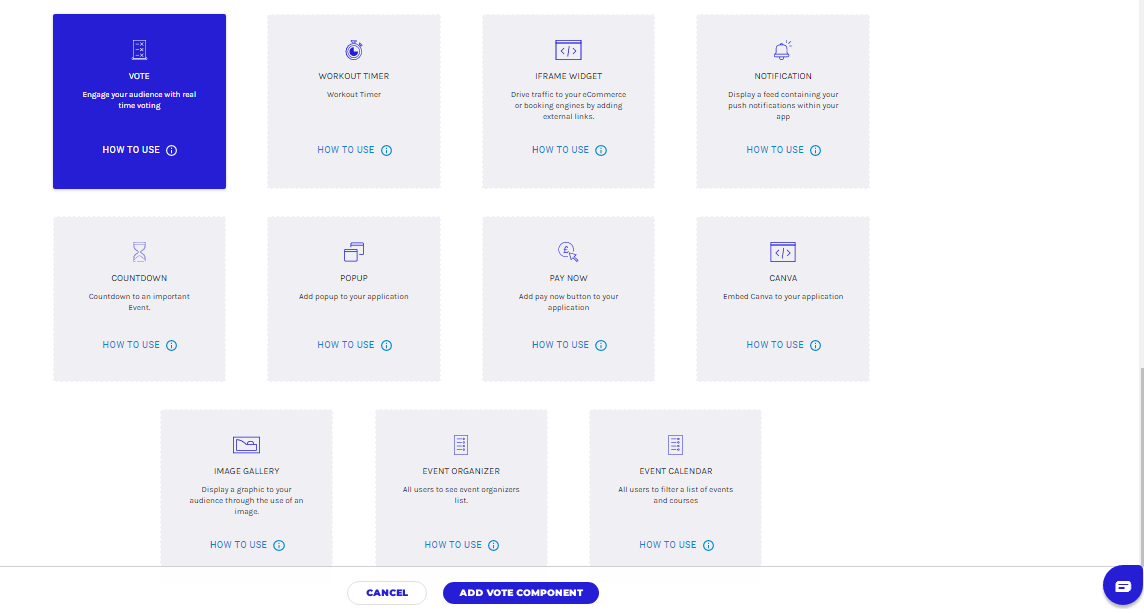Click Add Vote Component button

tap(520, 593)
